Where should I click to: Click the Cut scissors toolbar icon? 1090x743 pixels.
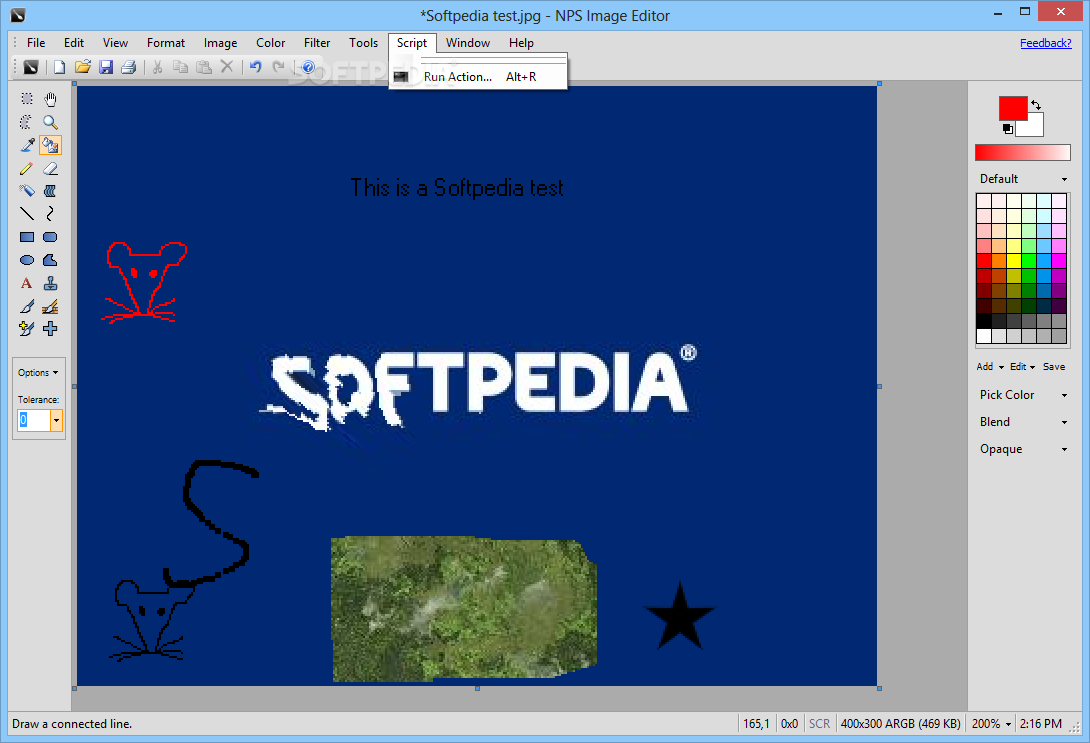click(158, 67)
